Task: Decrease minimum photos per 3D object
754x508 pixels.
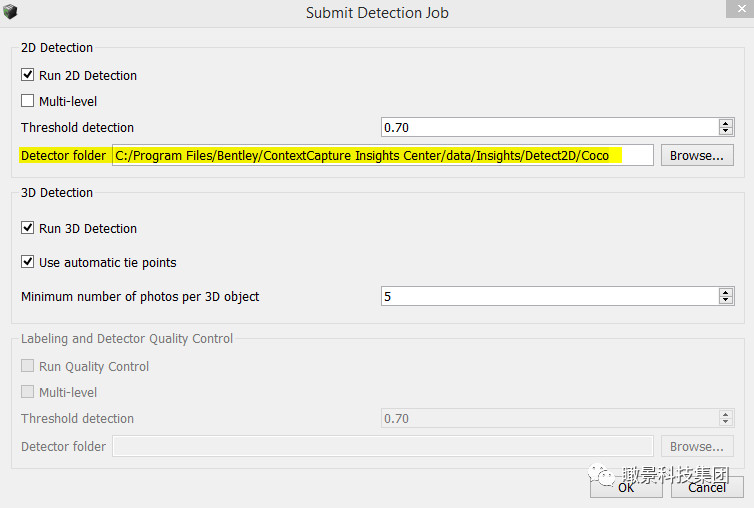Action: click(x=726, y=300)
